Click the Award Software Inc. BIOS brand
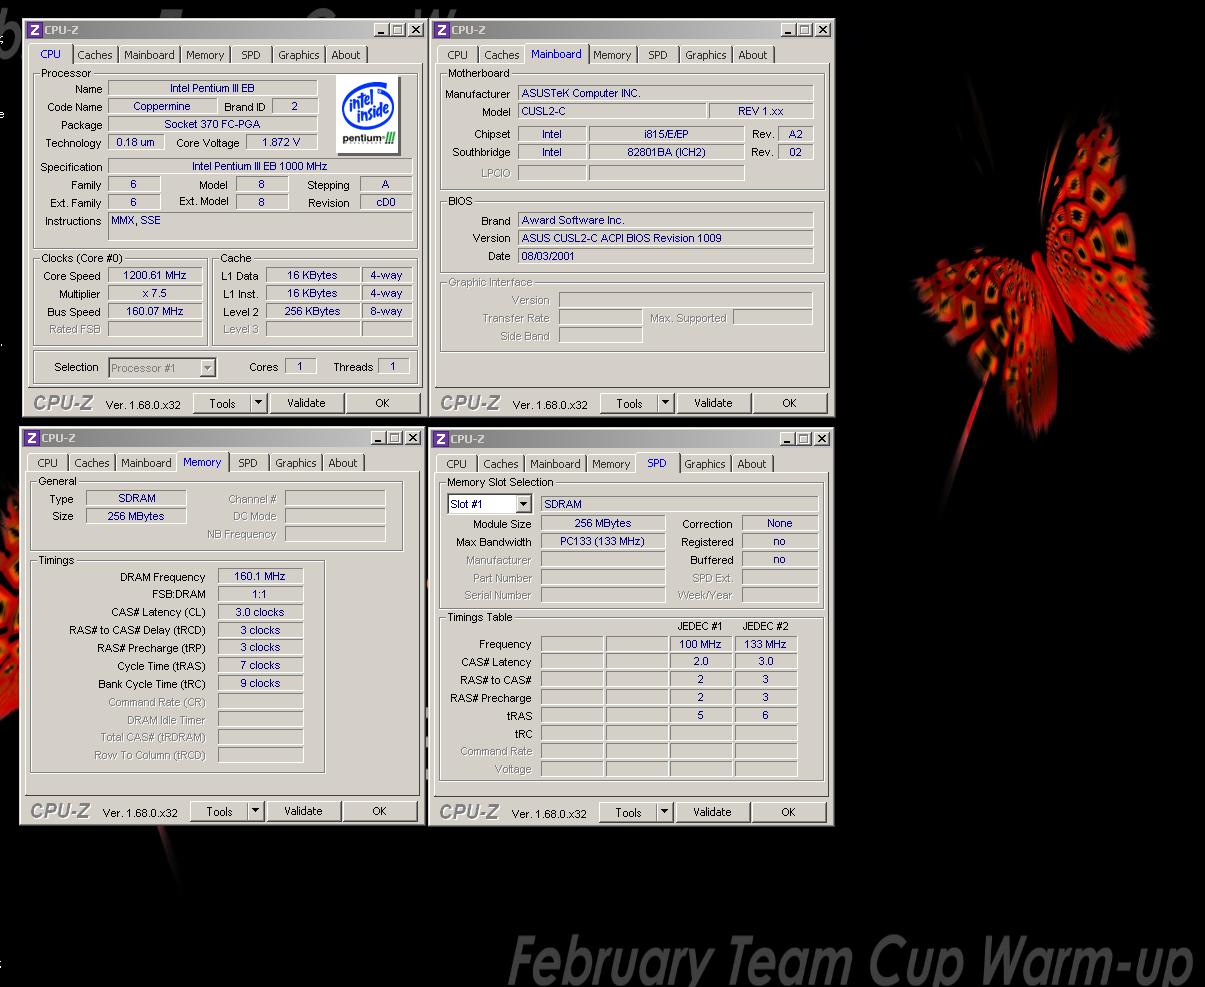This screenshot has width=1205, height=987. pos(665,220)
